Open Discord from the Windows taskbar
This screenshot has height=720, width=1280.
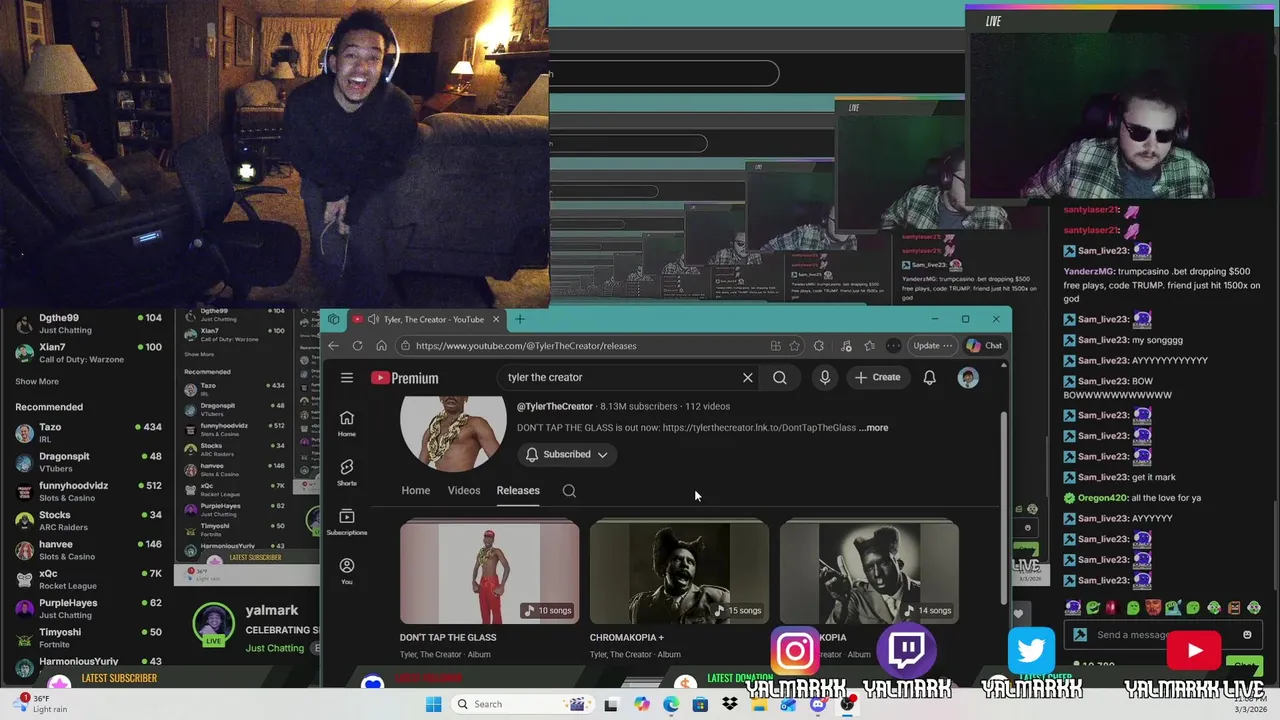pos(818,704)
